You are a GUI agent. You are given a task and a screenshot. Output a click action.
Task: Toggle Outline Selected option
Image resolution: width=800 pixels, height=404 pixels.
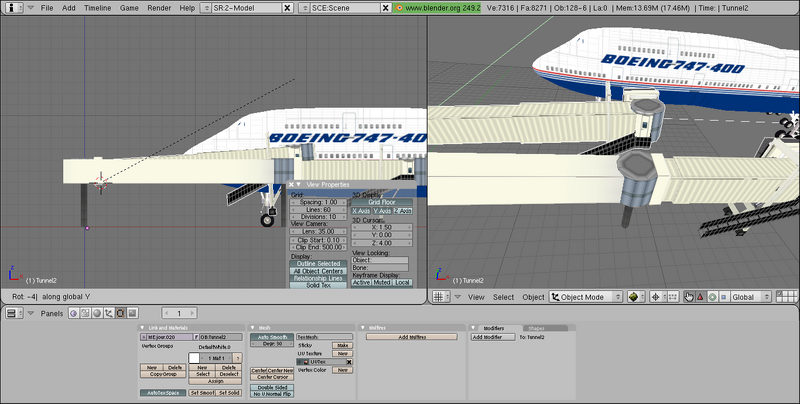pyautogui.click(x=318, y=264)
